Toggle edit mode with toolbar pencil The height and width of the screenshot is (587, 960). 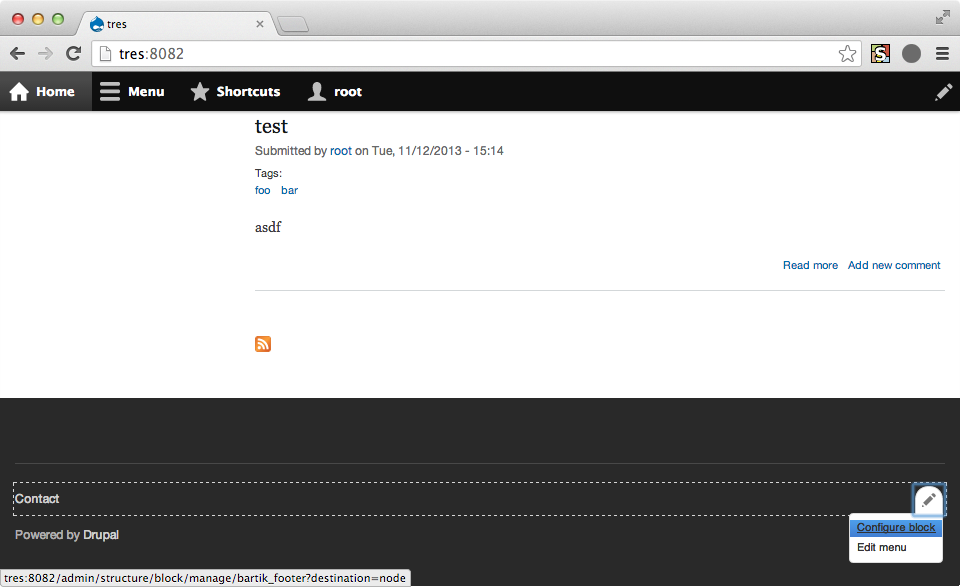(943, 92)
